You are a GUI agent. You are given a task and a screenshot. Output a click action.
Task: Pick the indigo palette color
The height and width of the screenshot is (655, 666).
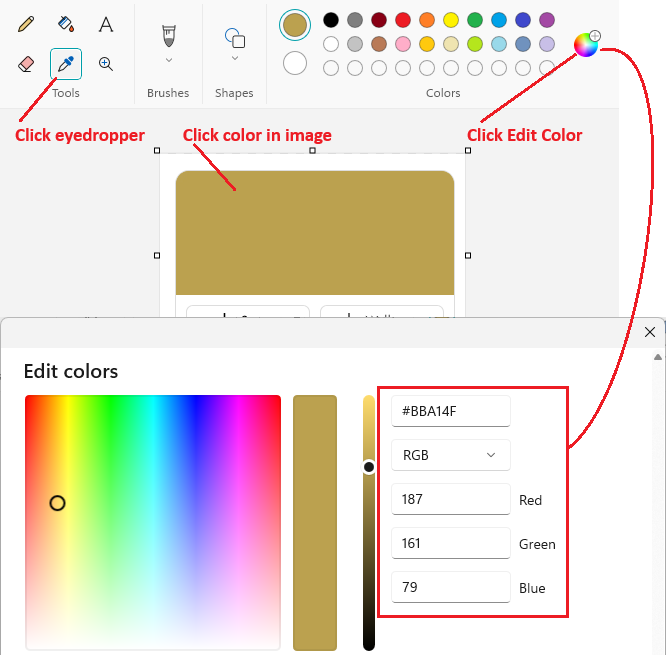click(x=523, y=20)
